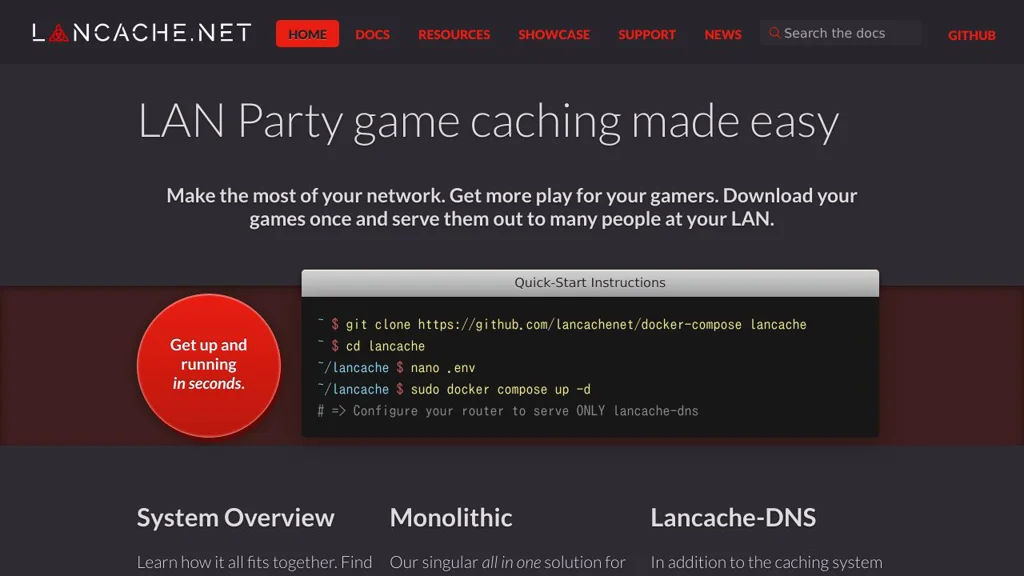Screen dimensions: 1024x576
Task: Click the 'Make the most of your network' paragraph
Action: [x=511, y=207]
